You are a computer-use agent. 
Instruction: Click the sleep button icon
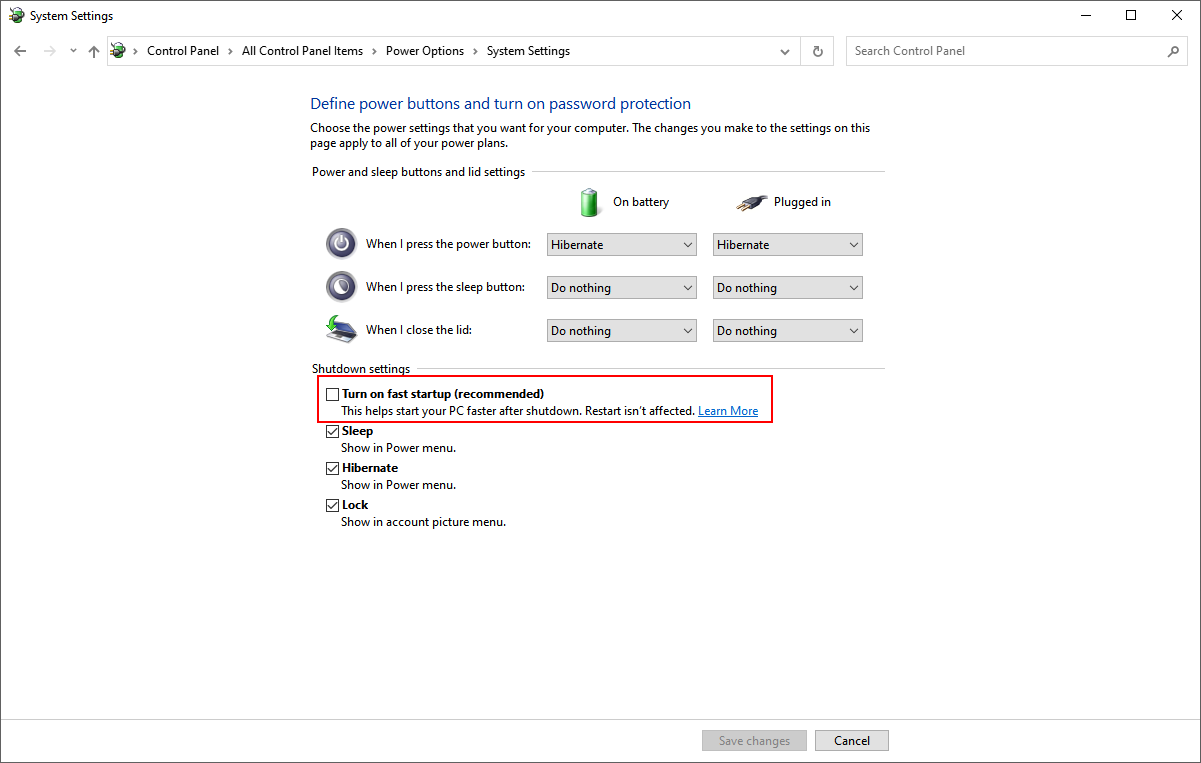[x=341, y=286]
